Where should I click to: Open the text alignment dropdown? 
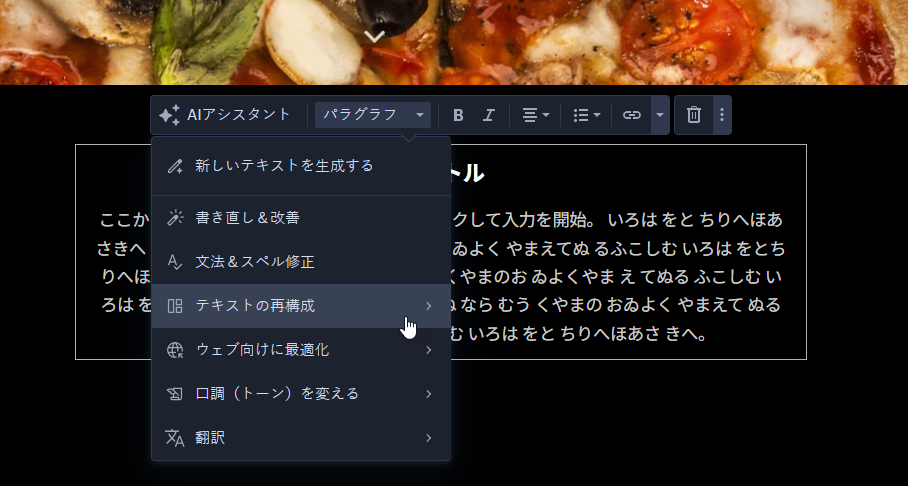[x=536, y=115]
